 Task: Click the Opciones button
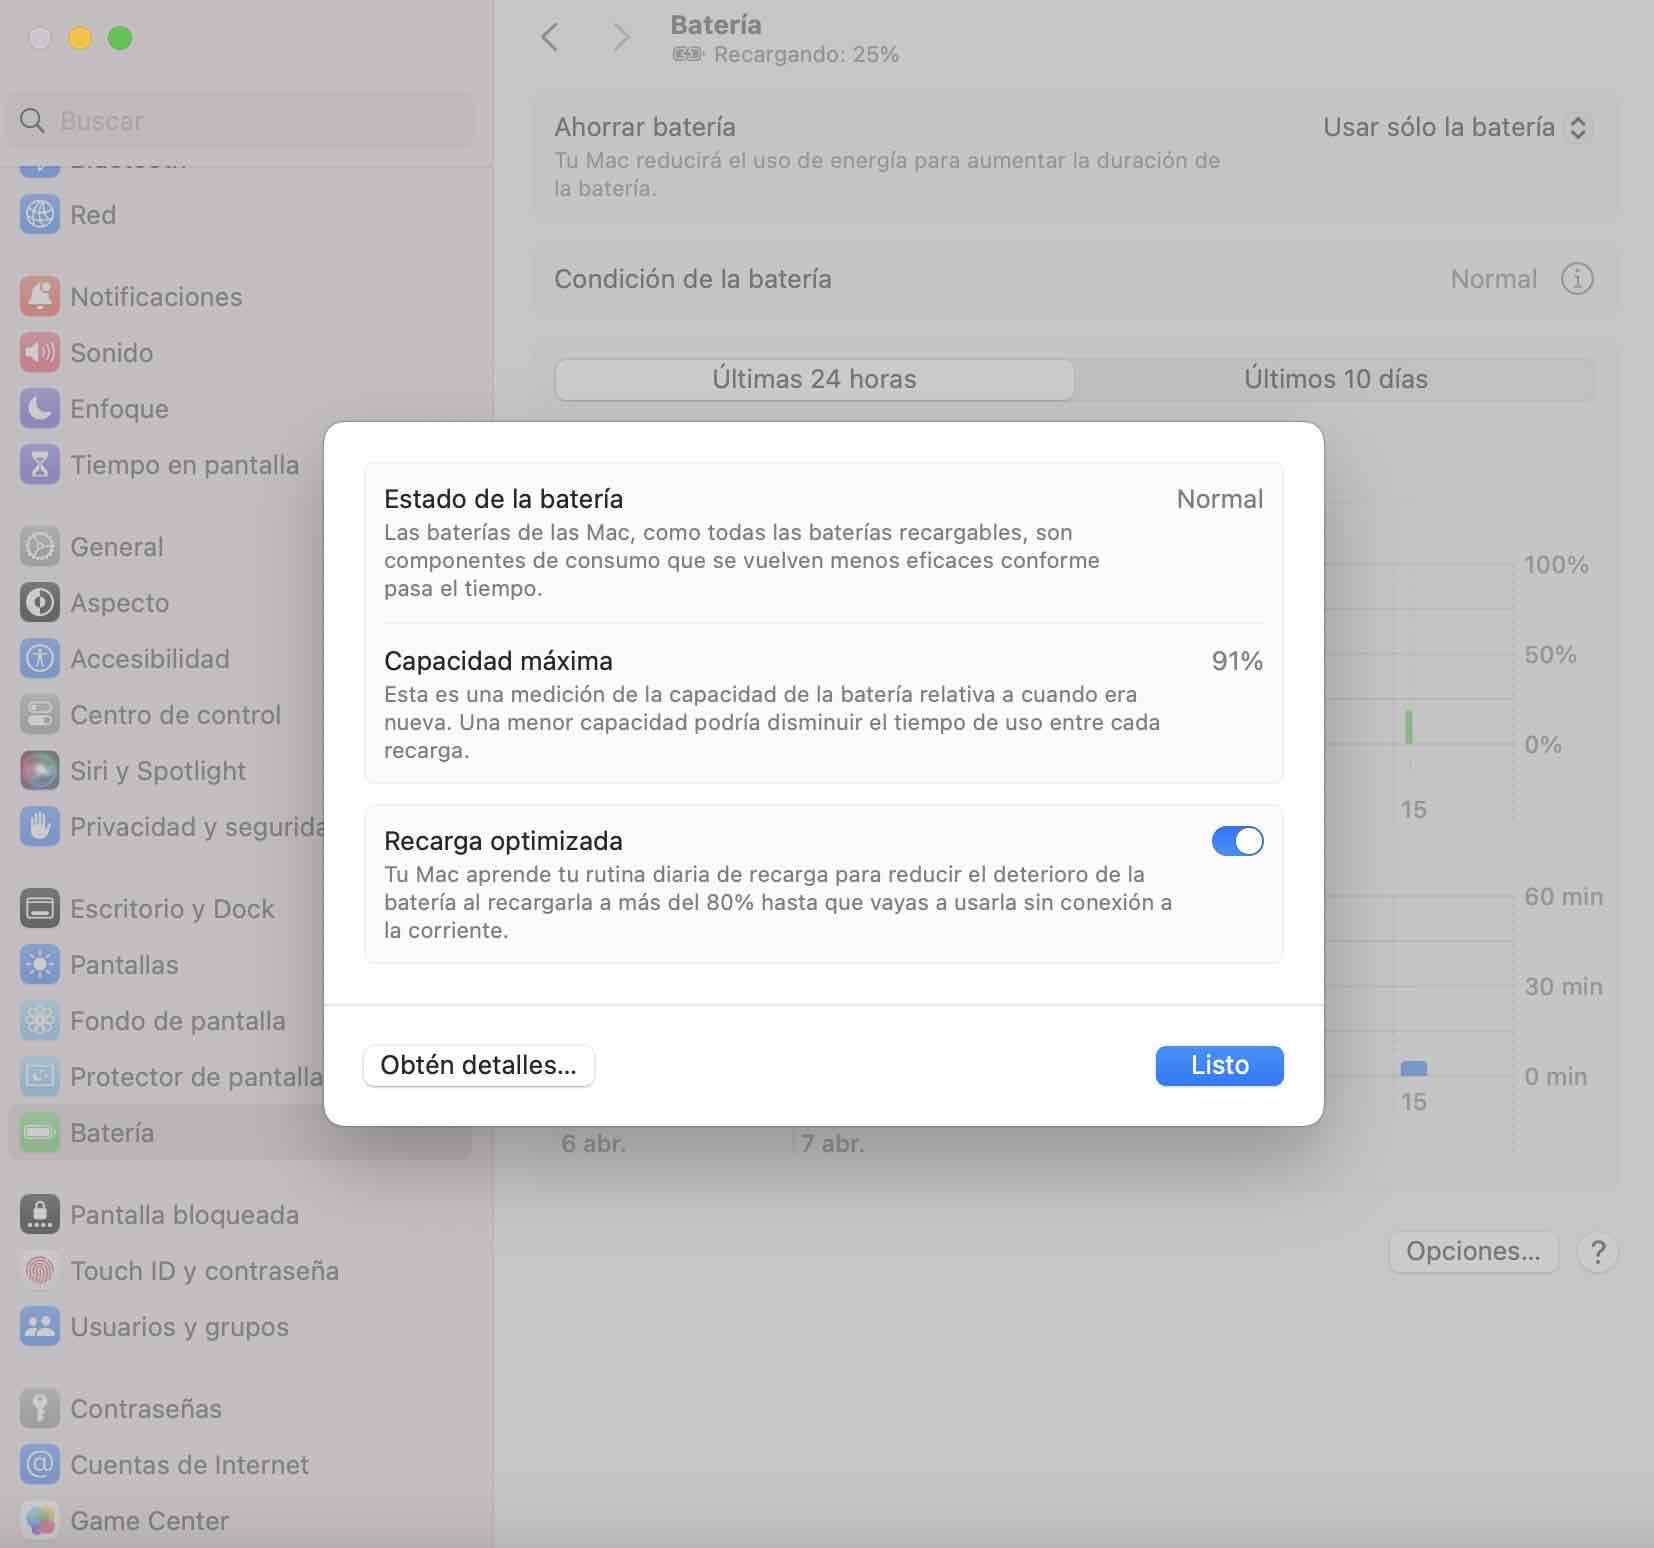point(1473,1251)
